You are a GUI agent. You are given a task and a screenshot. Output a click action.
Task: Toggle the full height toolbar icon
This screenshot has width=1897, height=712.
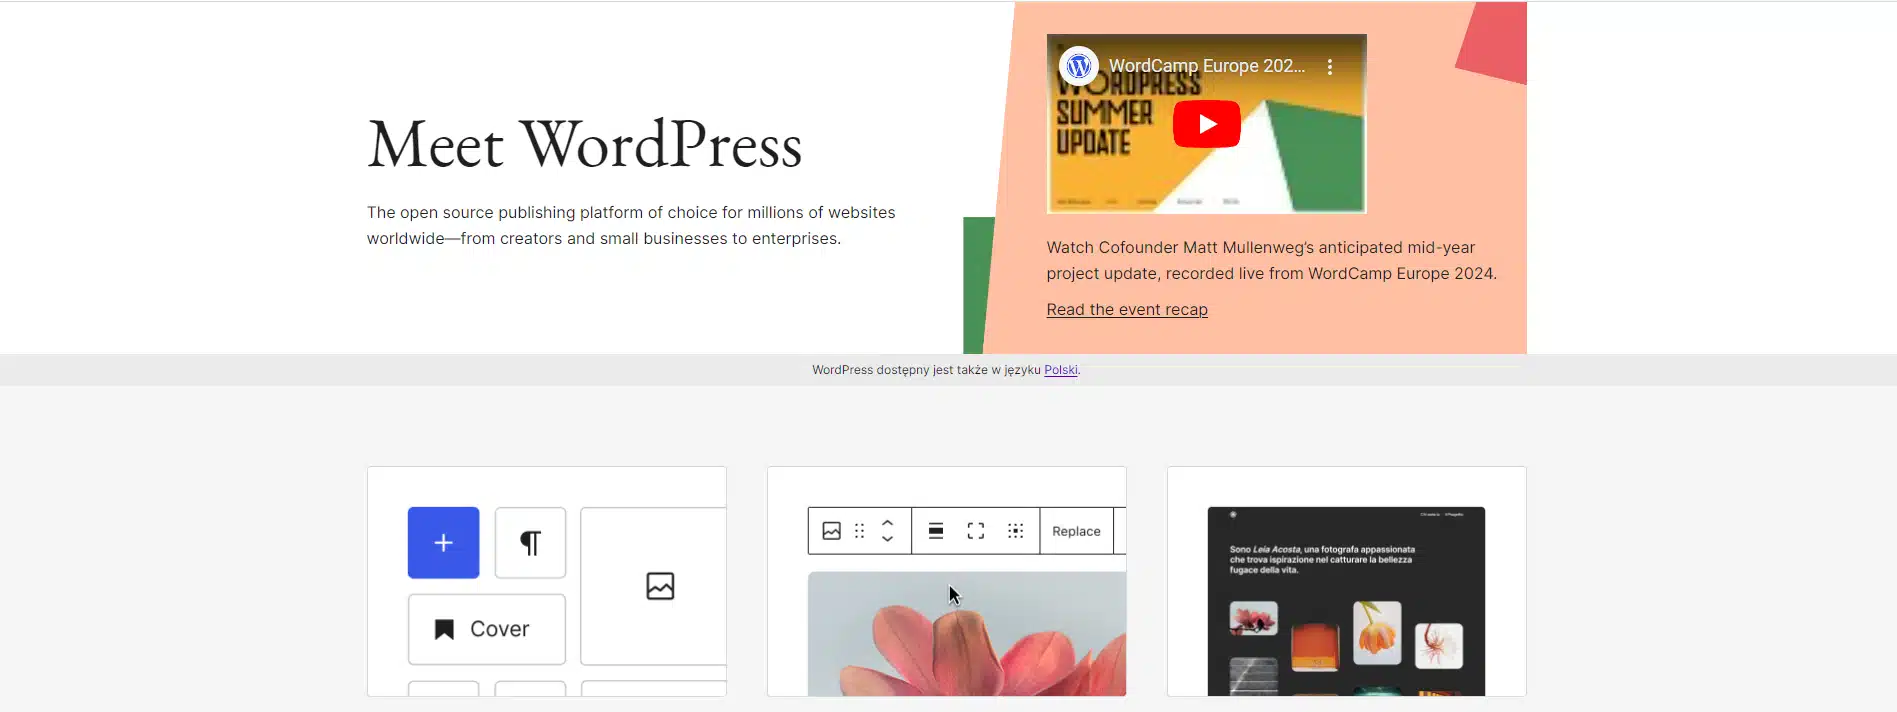976,531
